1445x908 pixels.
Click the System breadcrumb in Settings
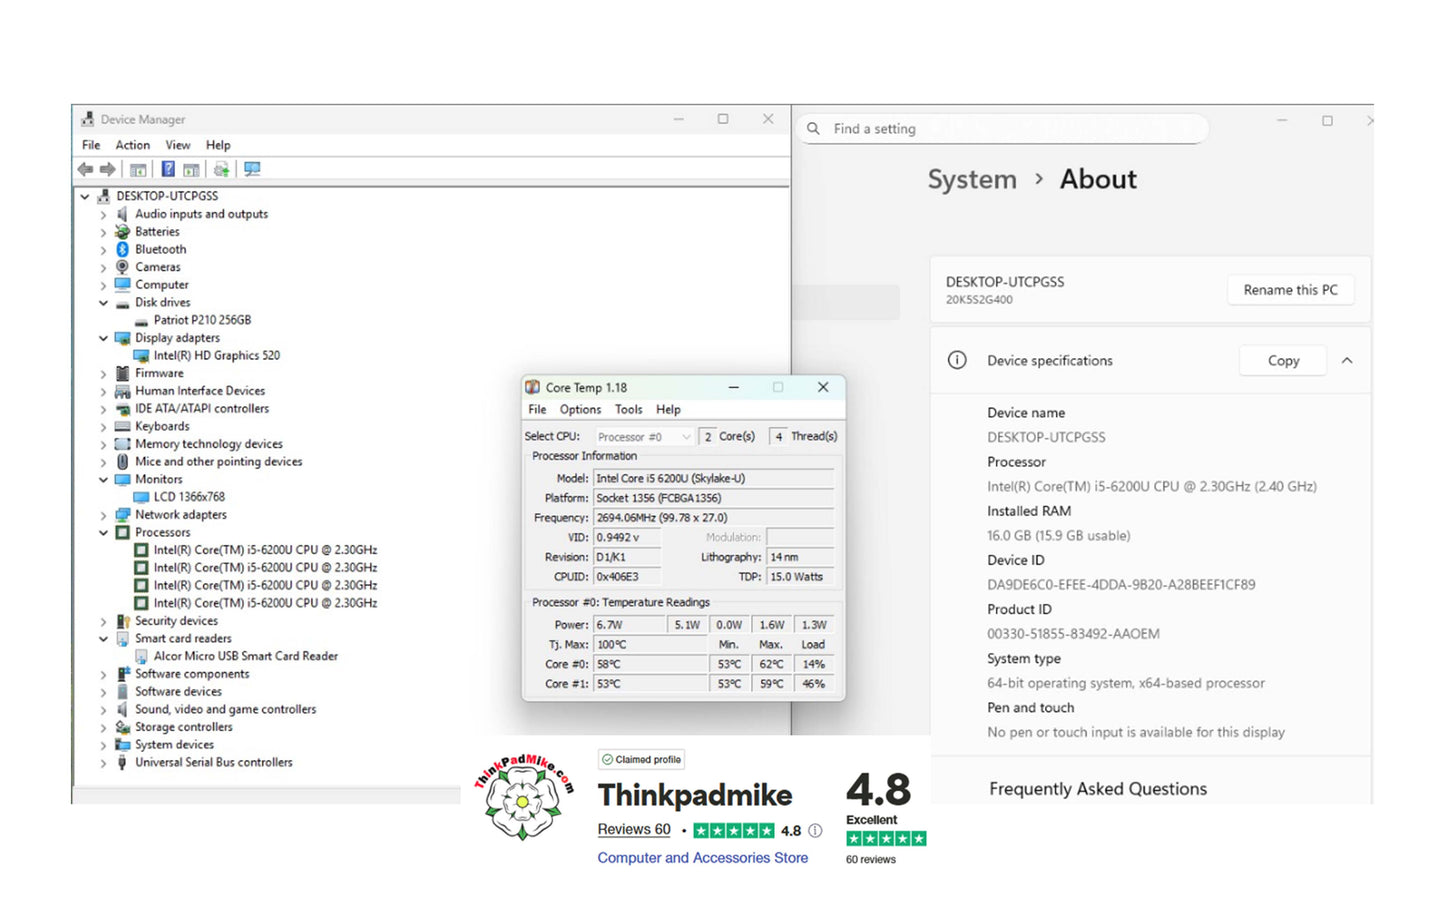pyautogui.click(x=971, y=179)
